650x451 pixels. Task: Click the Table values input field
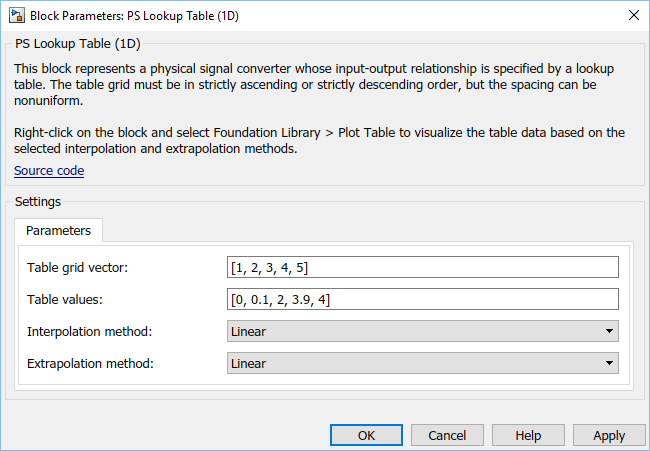click(x=423, y=299)
